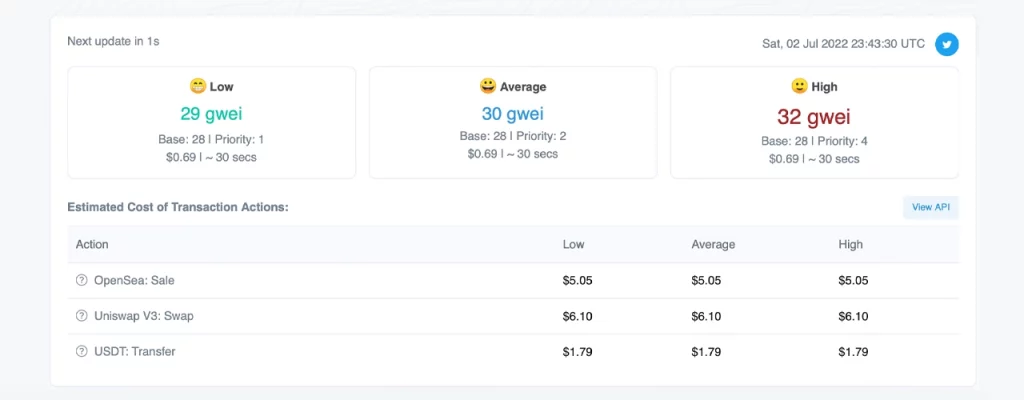Click the Low card's $0.69 cost line
This screenshot has width=1024, height=400.
(x=211, y=158)
